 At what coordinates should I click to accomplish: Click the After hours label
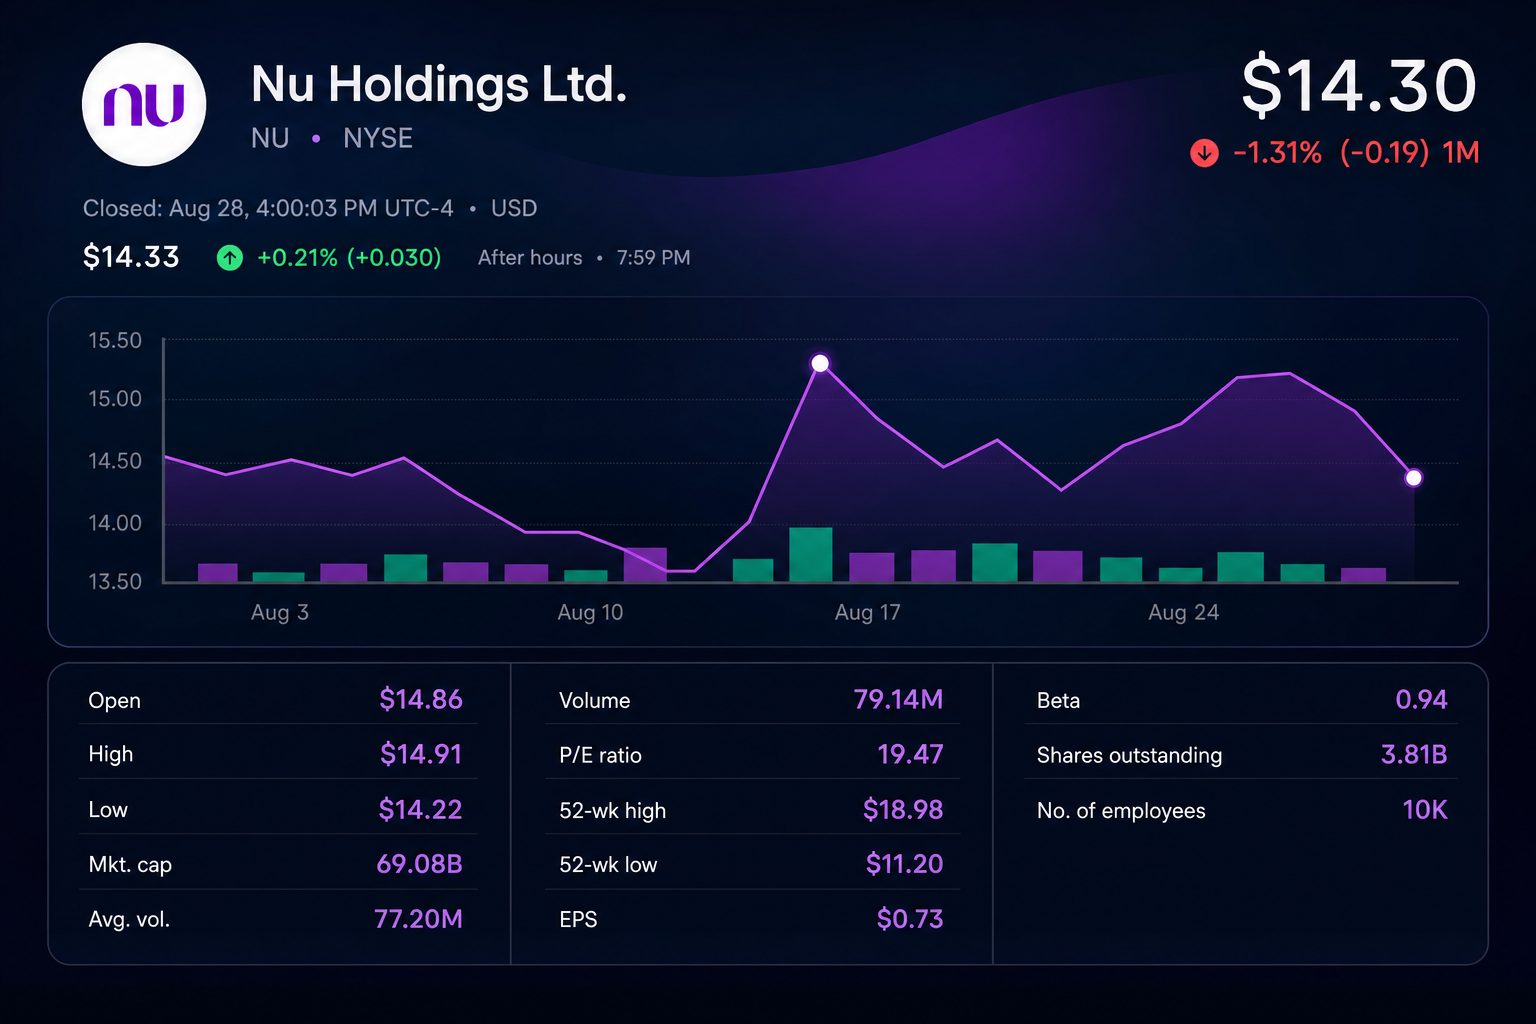pyautogui.click(x=530, y=258)
